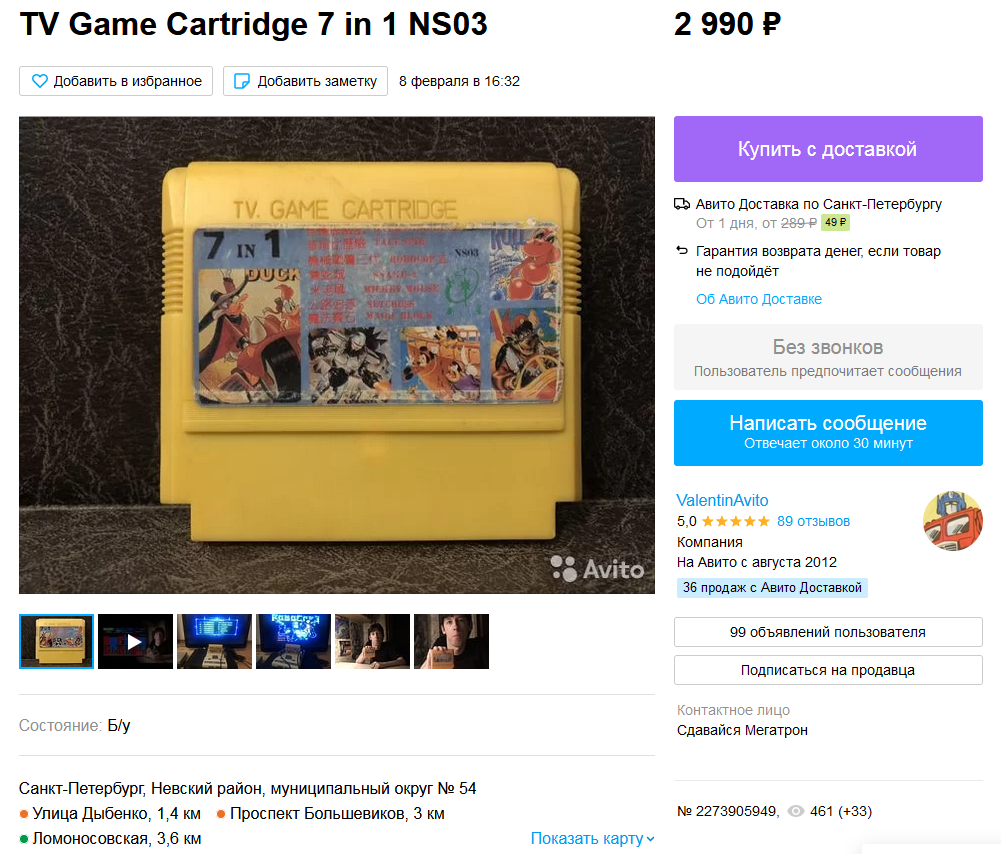Open the Об Авито Доставке link
Viewport: 1001px width, 854px height.
pos(759,299)
